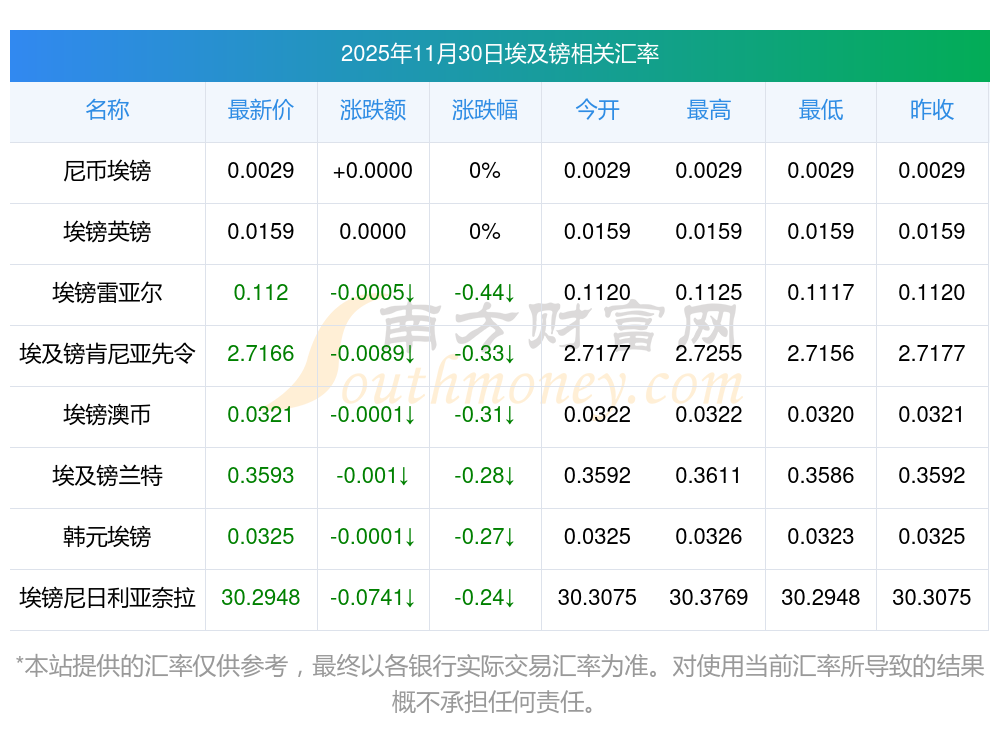Select the 涨跌幅 column header

point(485,110)
